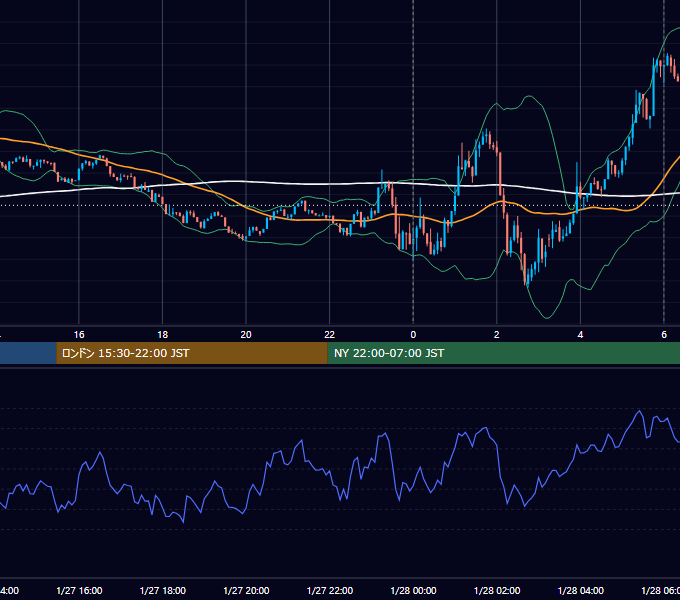680x600 pixels.
Task: Click the London 15:30-22:00 JST session bar
Action: click(192, 353)
